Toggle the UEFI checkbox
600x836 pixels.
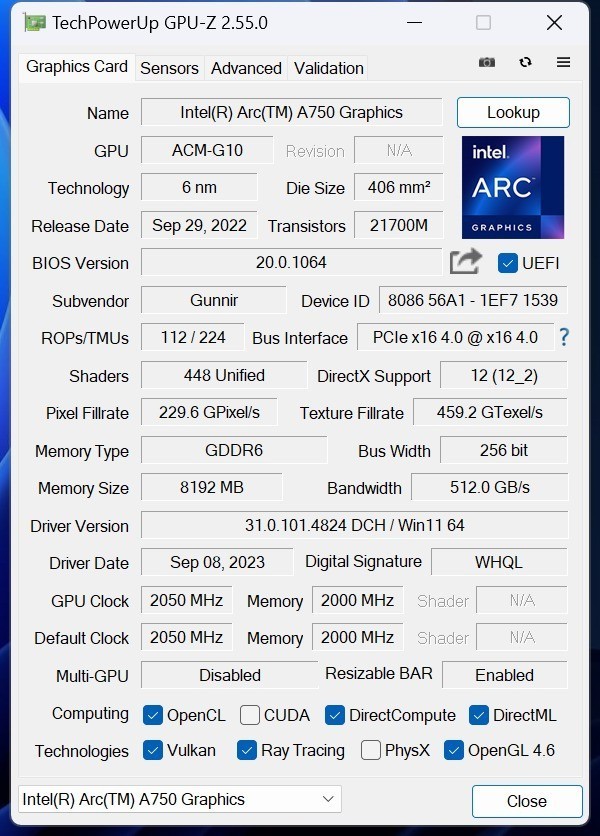507,263
